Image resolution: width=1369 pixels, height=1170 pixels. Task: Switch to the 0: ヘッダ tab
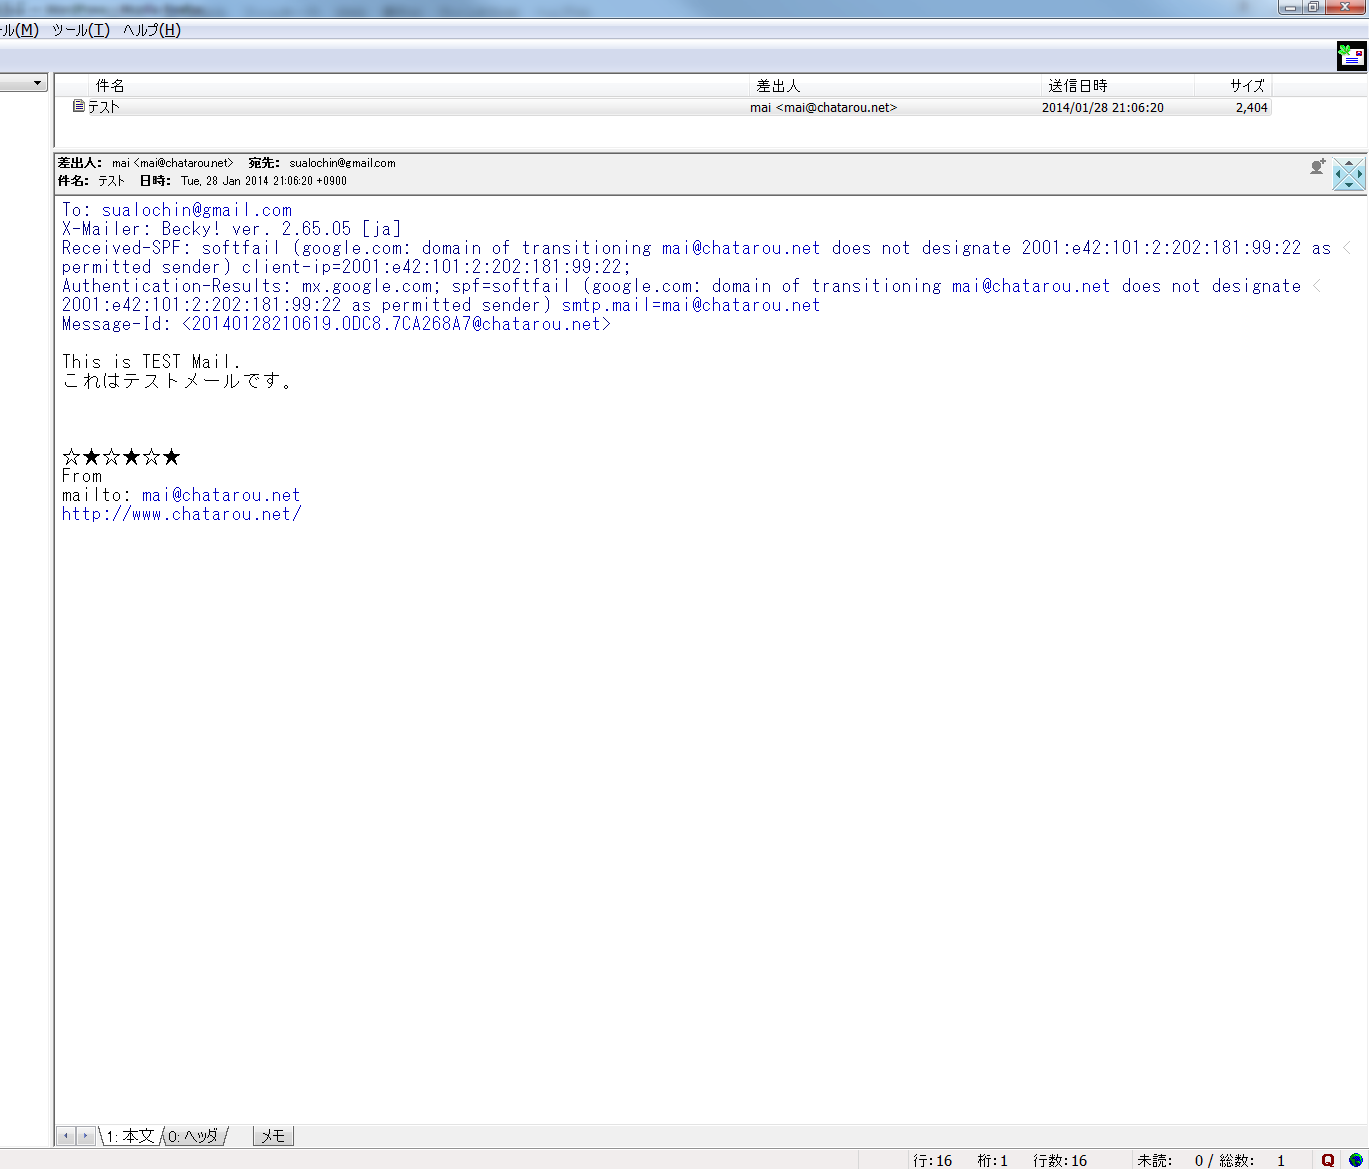pyautogui.click(x=193, y=1136)
